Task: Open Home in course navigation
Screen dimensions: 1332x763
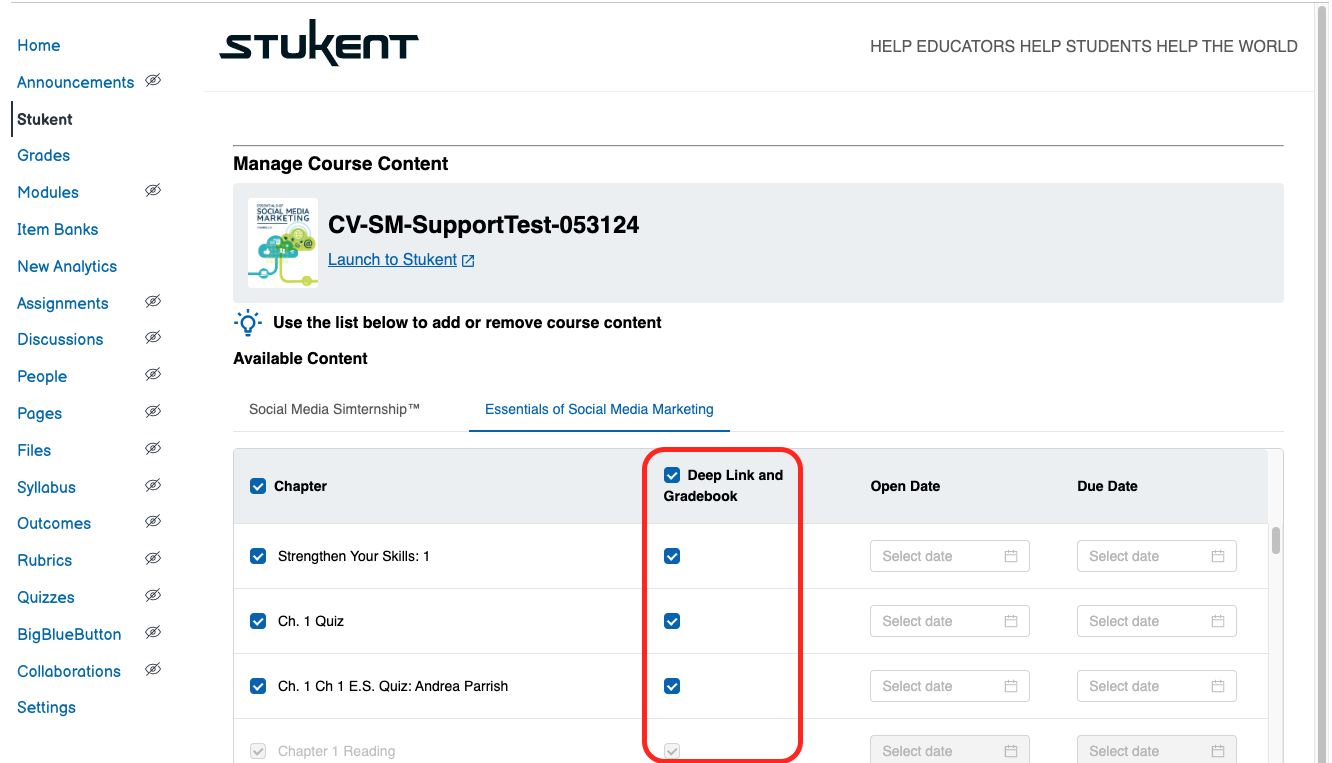Action: [x=38, y=45]
